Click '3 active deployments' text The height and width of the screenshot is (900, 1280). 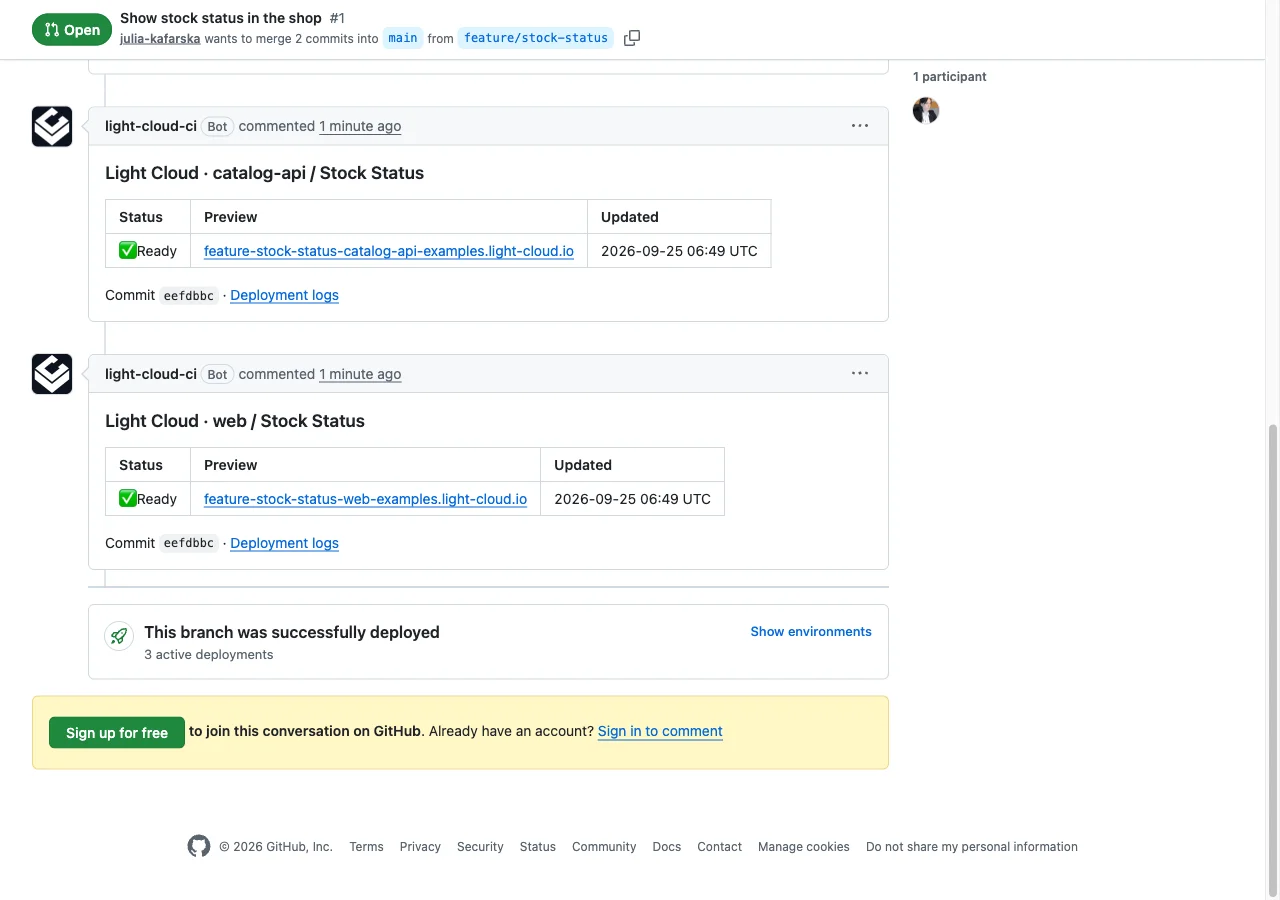click(208, 655)
